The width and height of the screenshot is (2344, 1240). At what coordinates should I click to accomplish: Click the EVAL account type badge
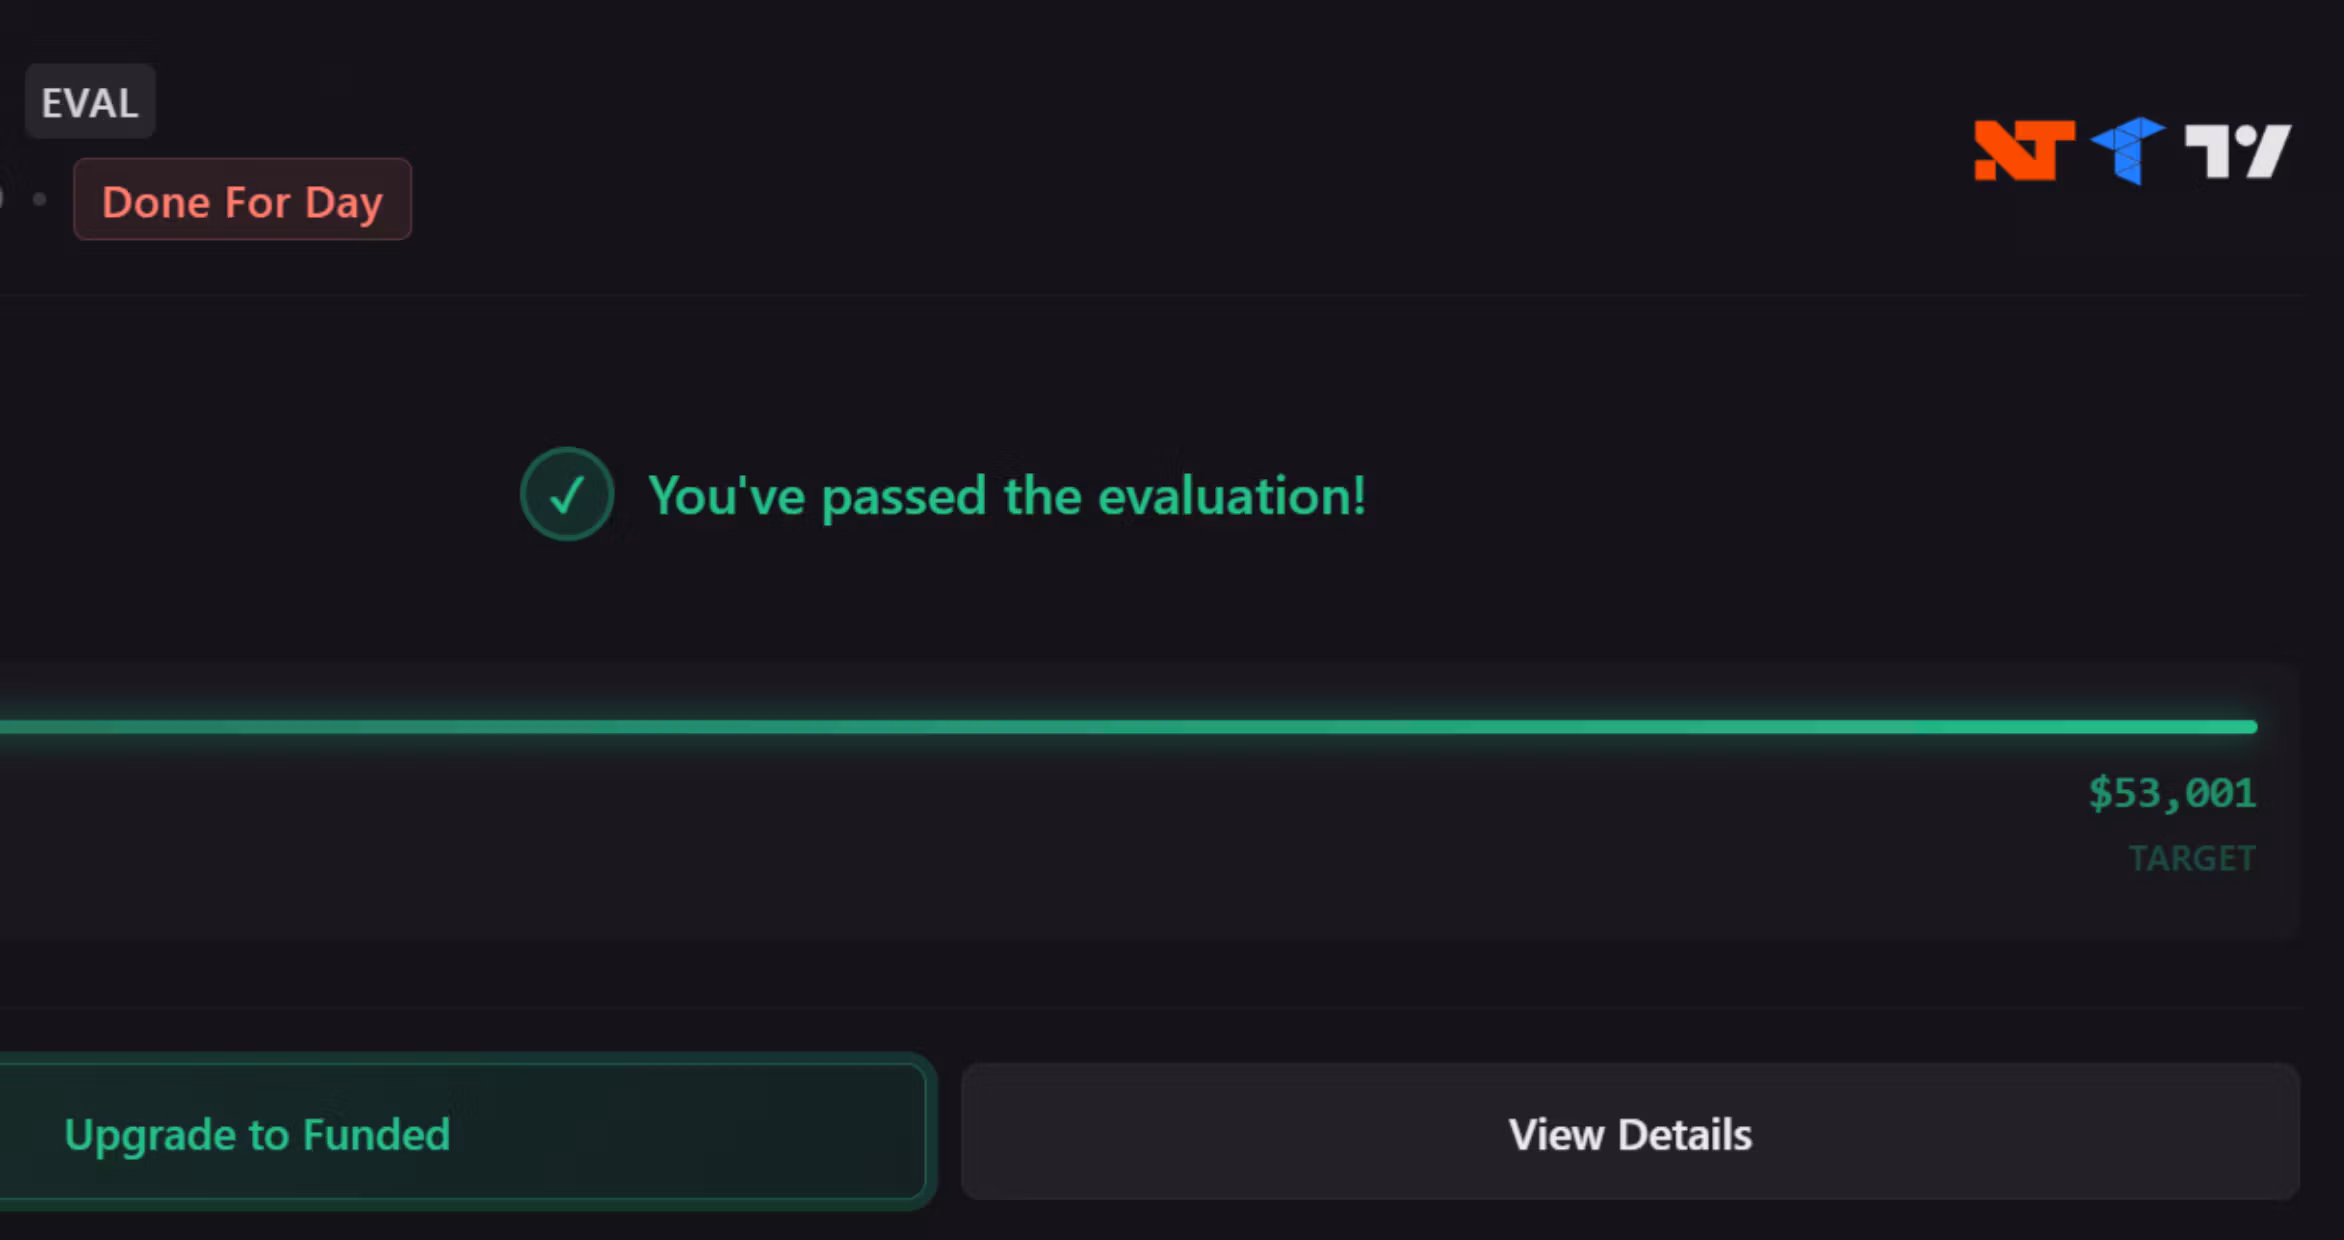click(x=90, y=102)
